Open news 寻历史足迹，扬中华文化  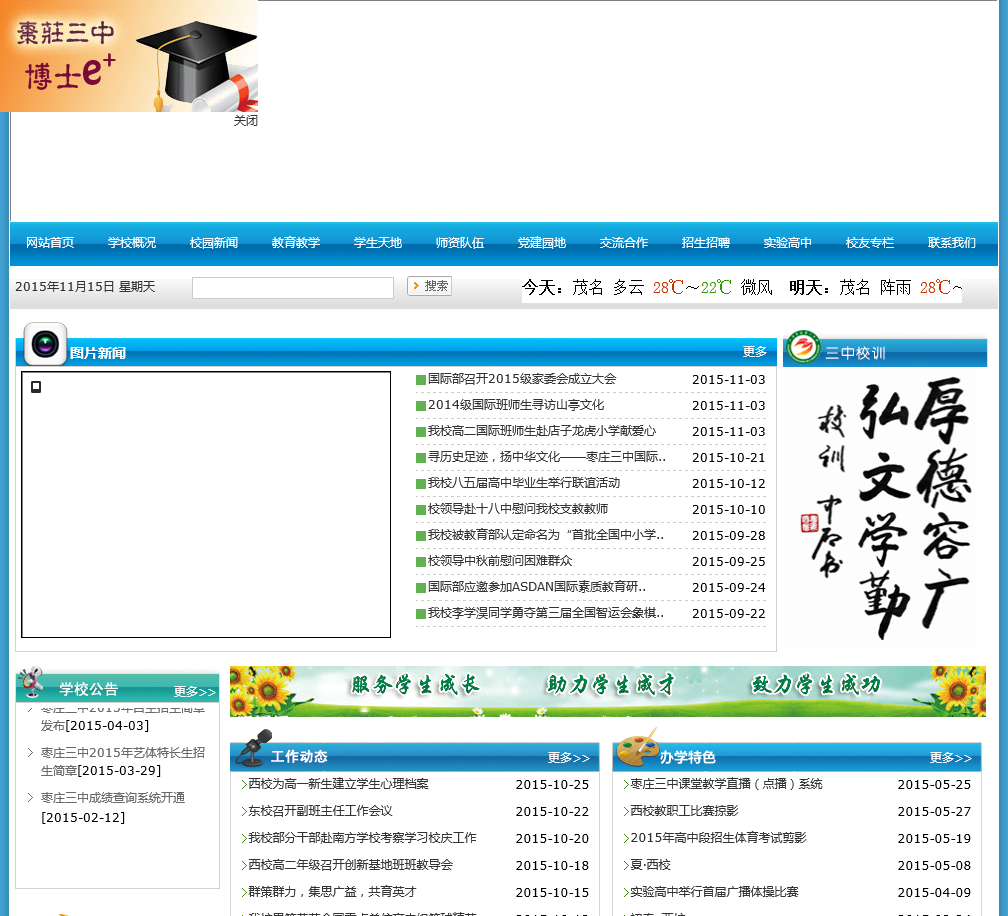click(x=547, y=457)
